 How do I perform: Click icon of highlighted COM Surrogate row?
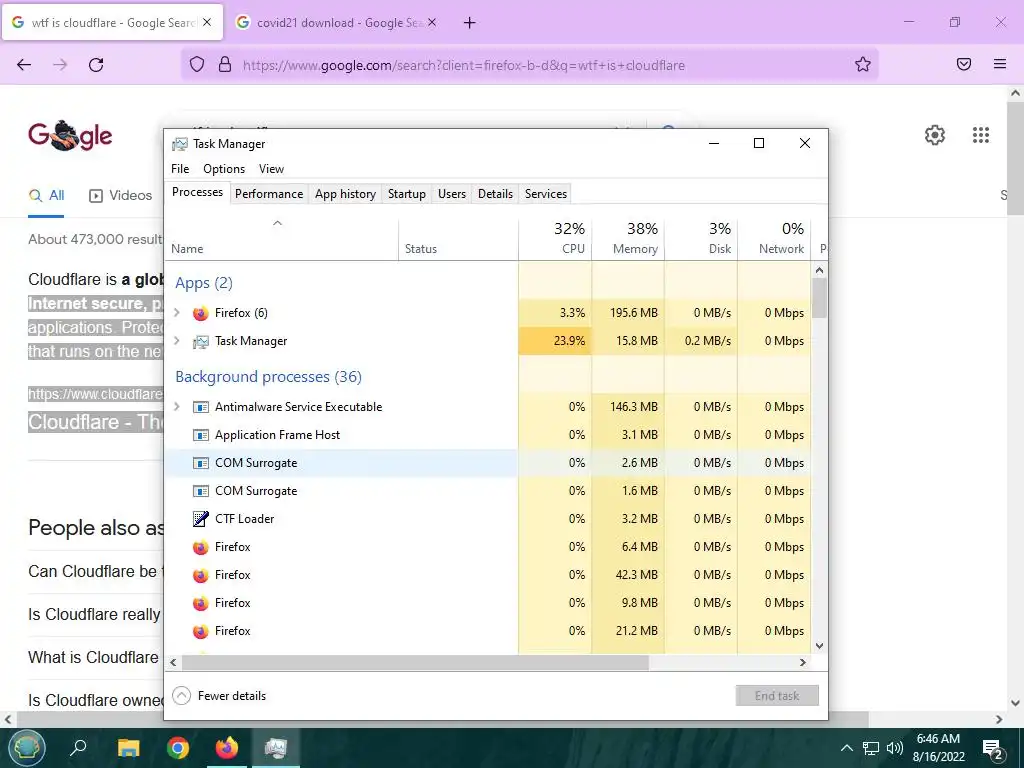click(200, 463)
